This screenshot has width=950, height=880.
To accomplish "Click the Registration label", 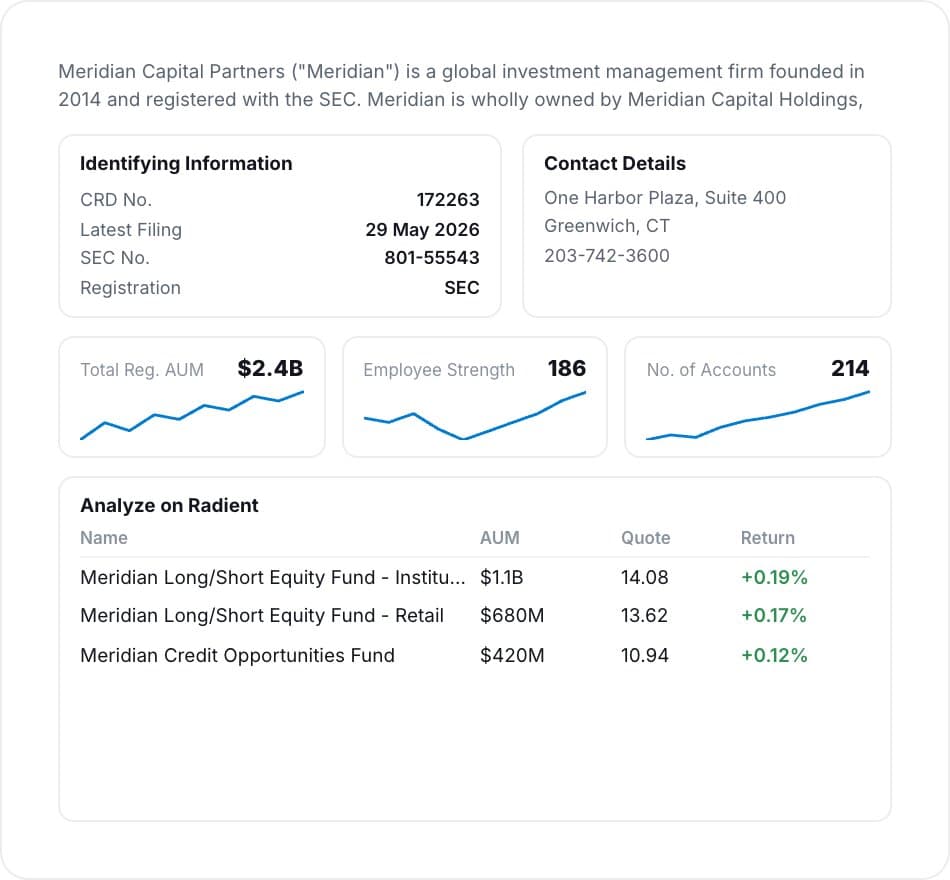I will click(x=130, y=288).
